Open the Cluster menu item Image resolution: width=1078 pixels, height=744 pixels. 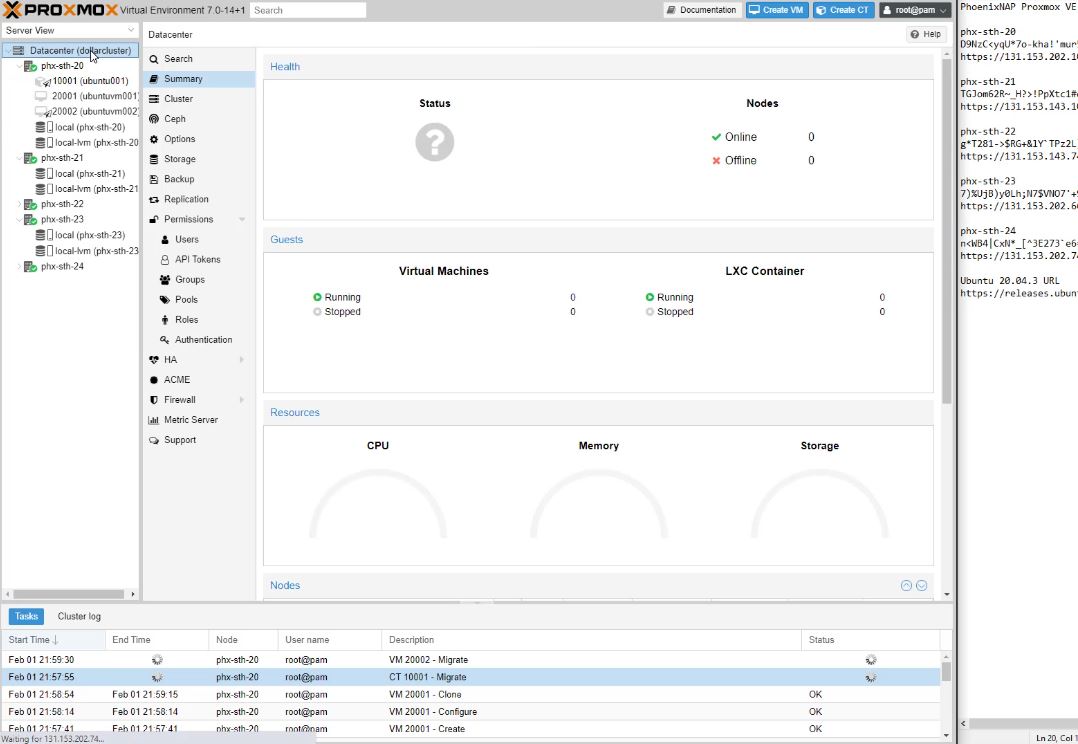point(178,99)
